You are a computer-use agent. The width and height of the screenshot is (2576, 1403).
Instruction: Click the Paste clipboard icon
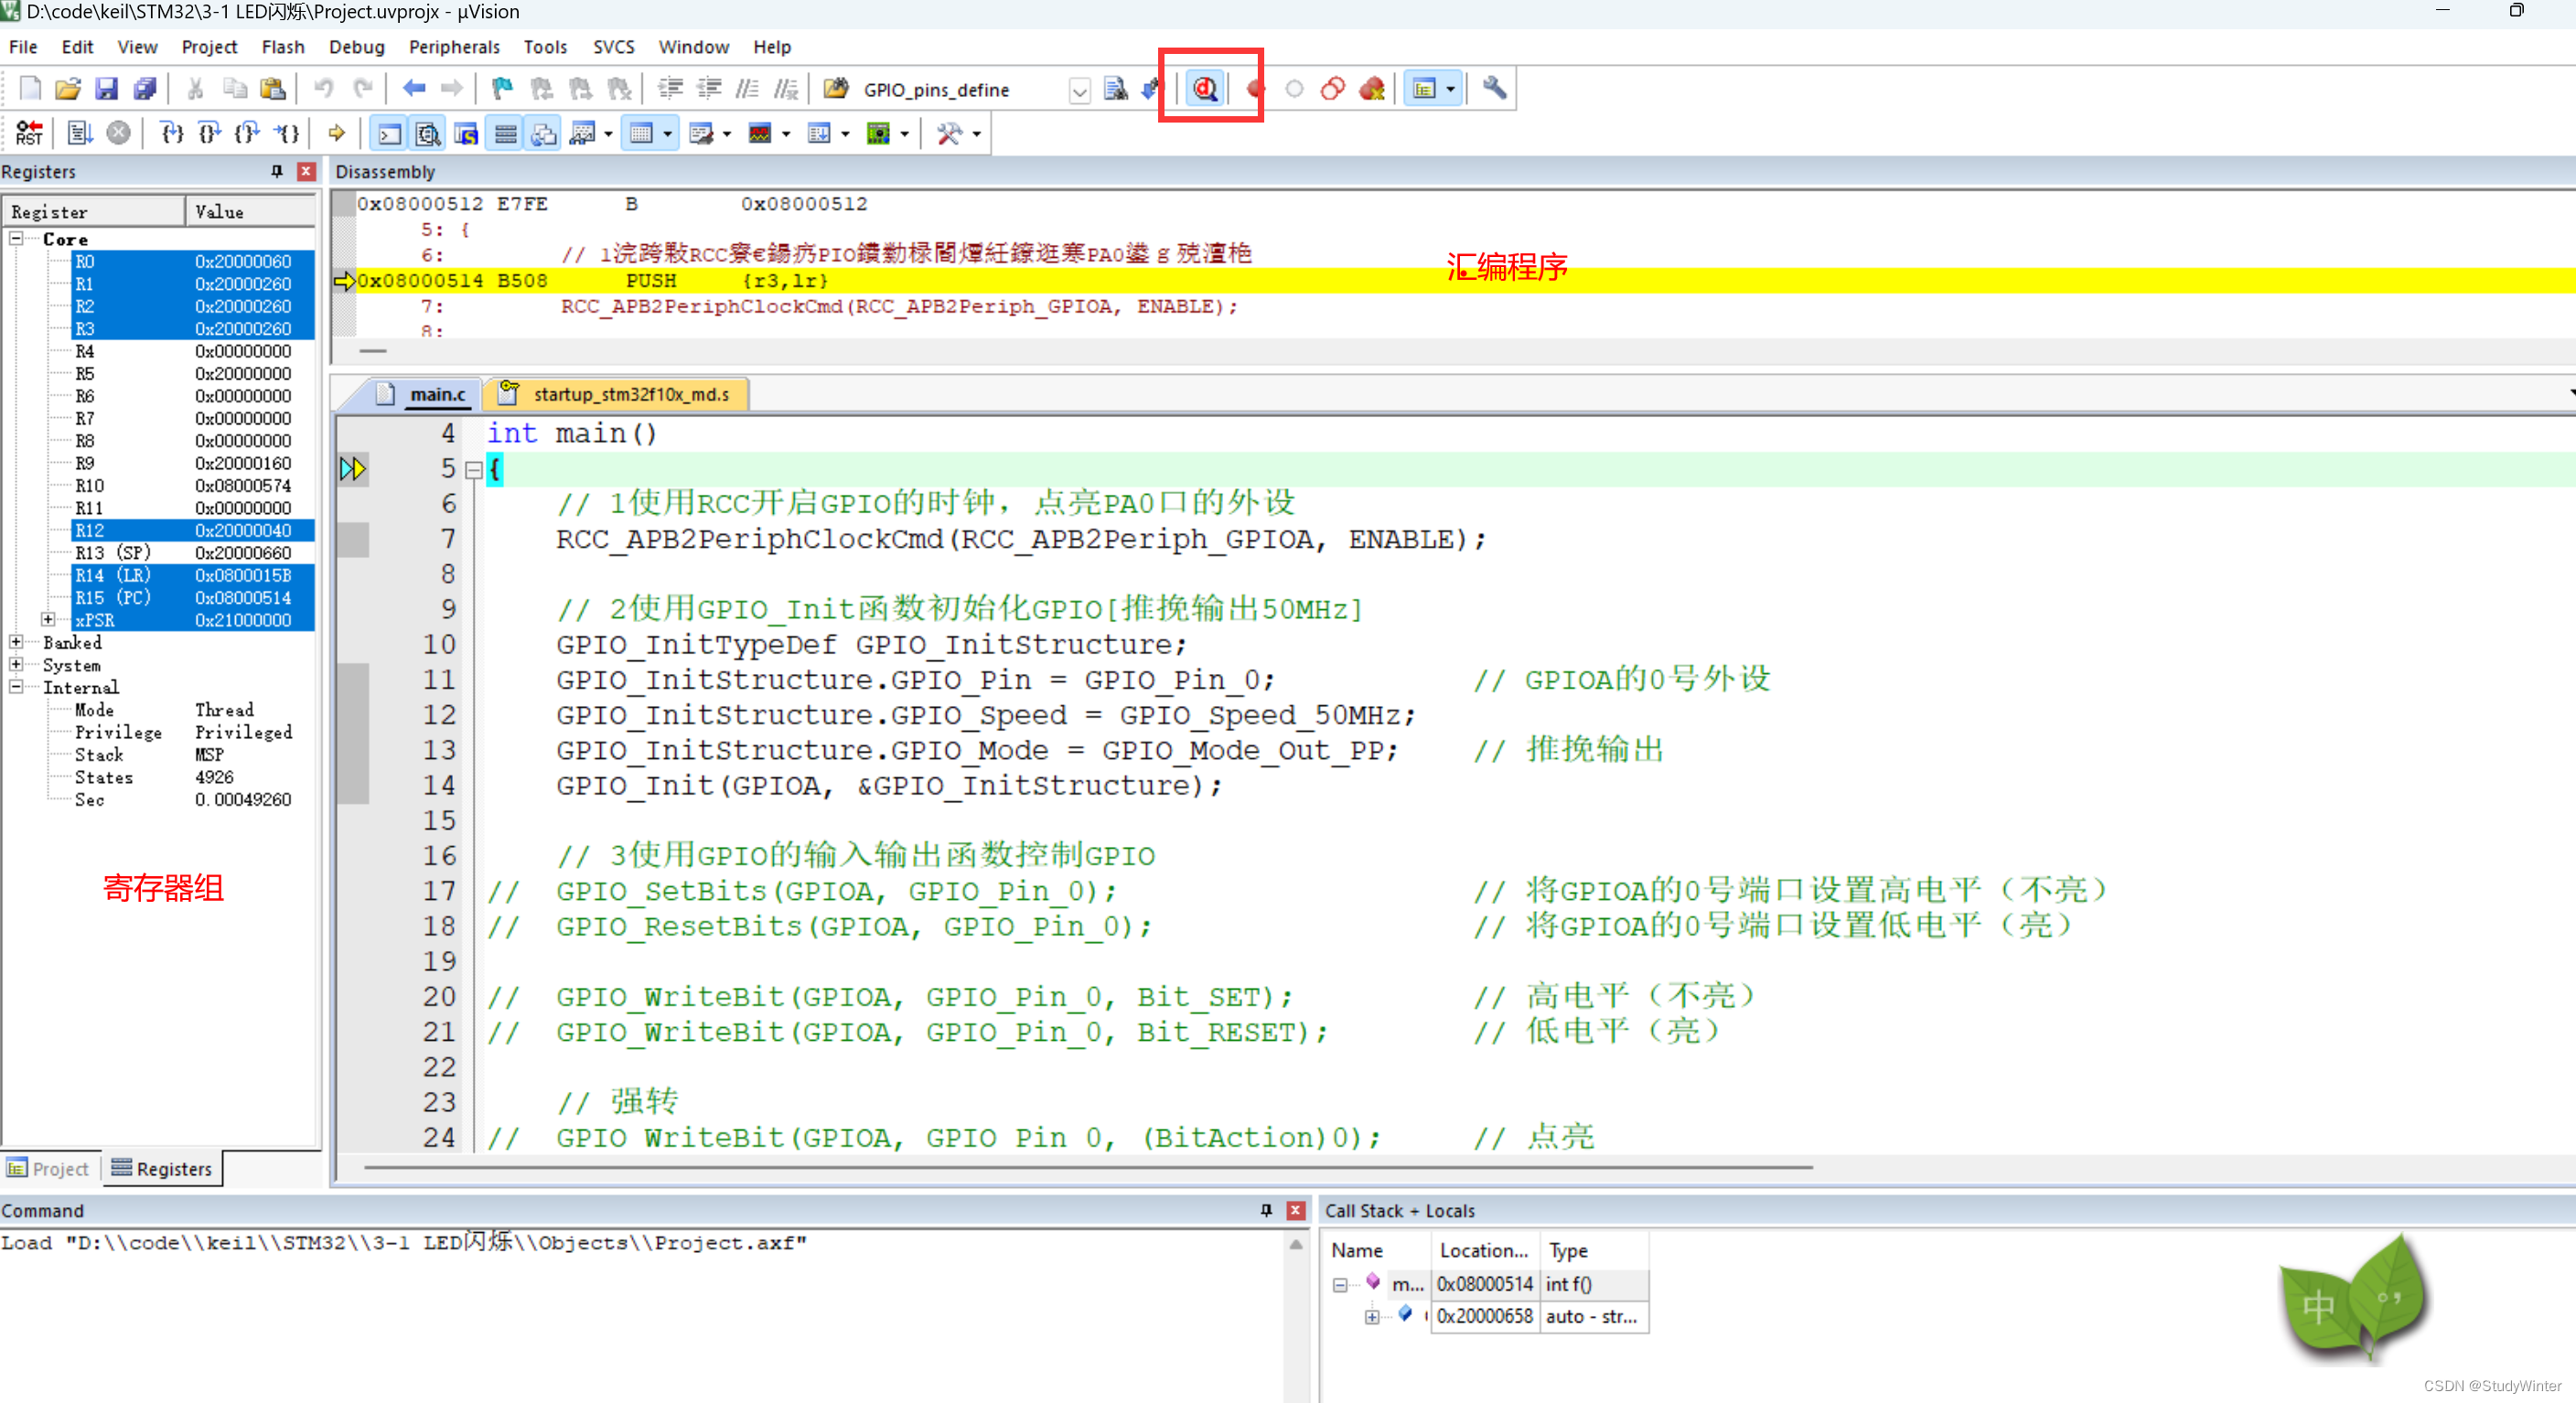pos(272,89)
